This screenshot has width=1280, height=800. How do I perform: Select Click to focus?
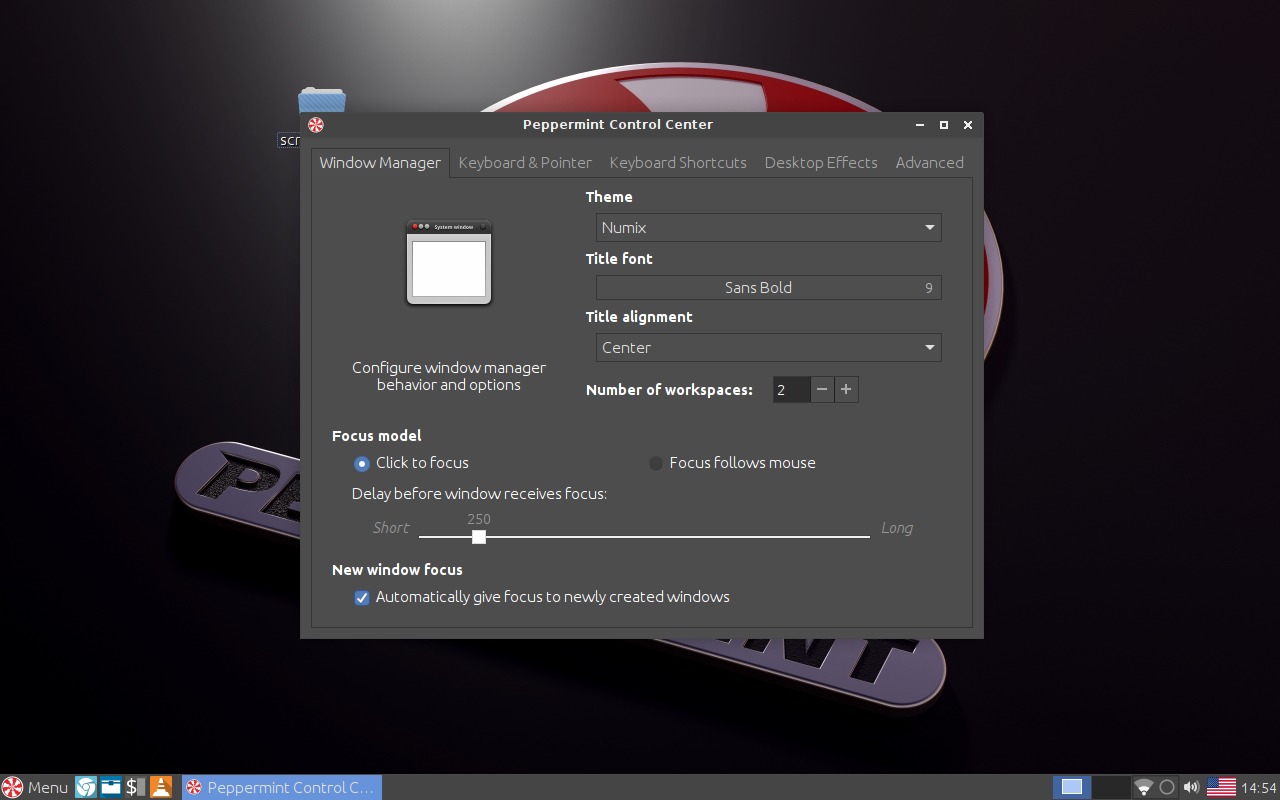tap(362, 463)
